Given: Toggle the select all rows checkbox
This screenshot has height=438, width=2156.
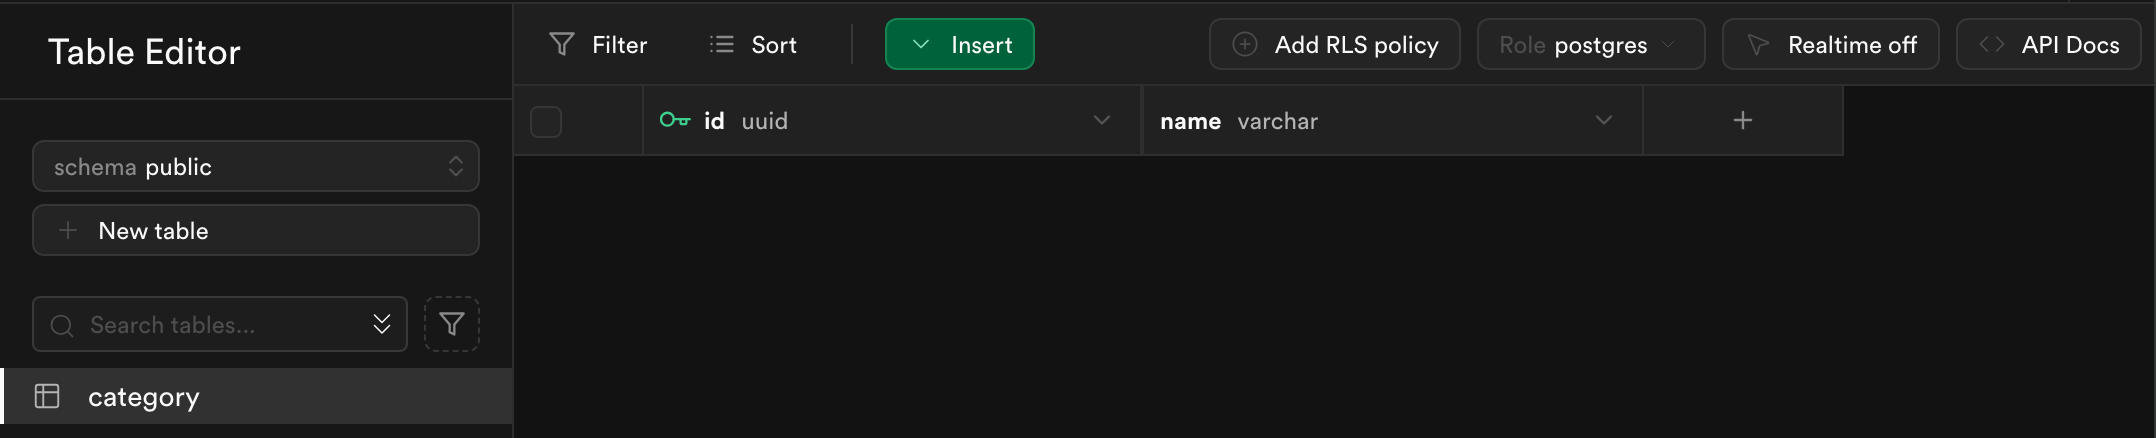Looking at the screenshot, I should click(x=546, y=121).
